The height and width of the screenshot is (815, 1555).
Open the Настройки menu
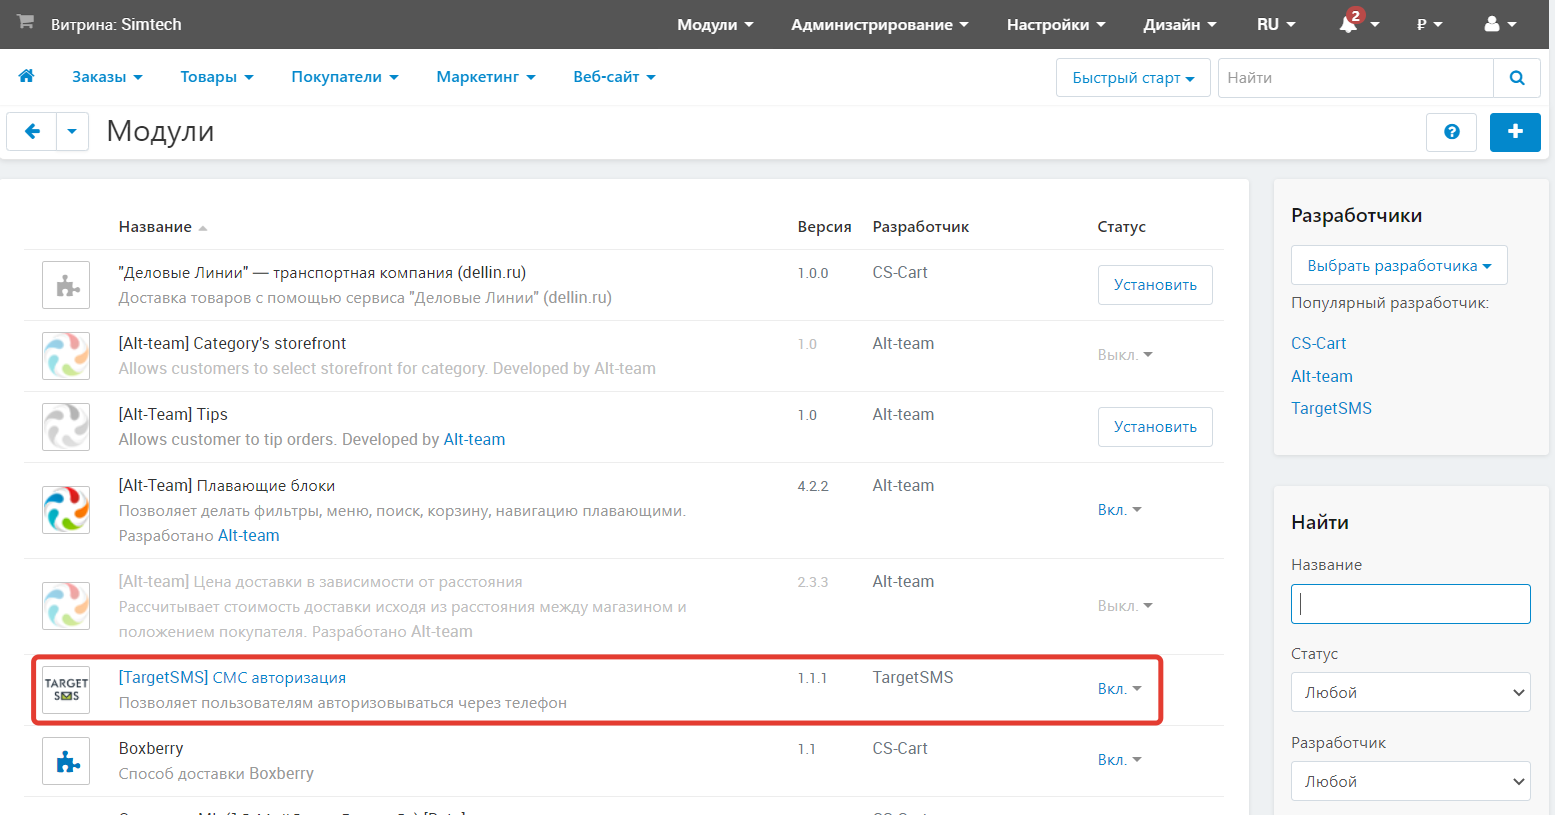(x=1056, y=24)
